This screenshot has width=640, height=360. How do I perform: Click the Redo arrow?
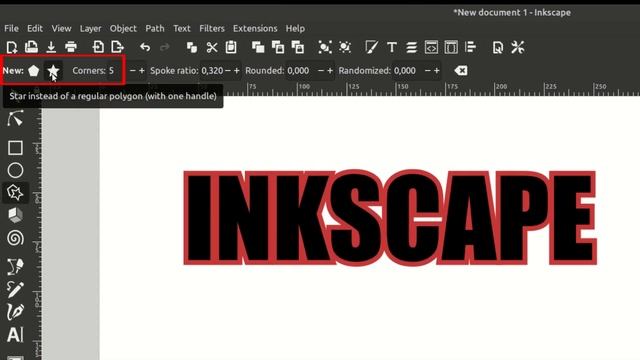[164, 47]
